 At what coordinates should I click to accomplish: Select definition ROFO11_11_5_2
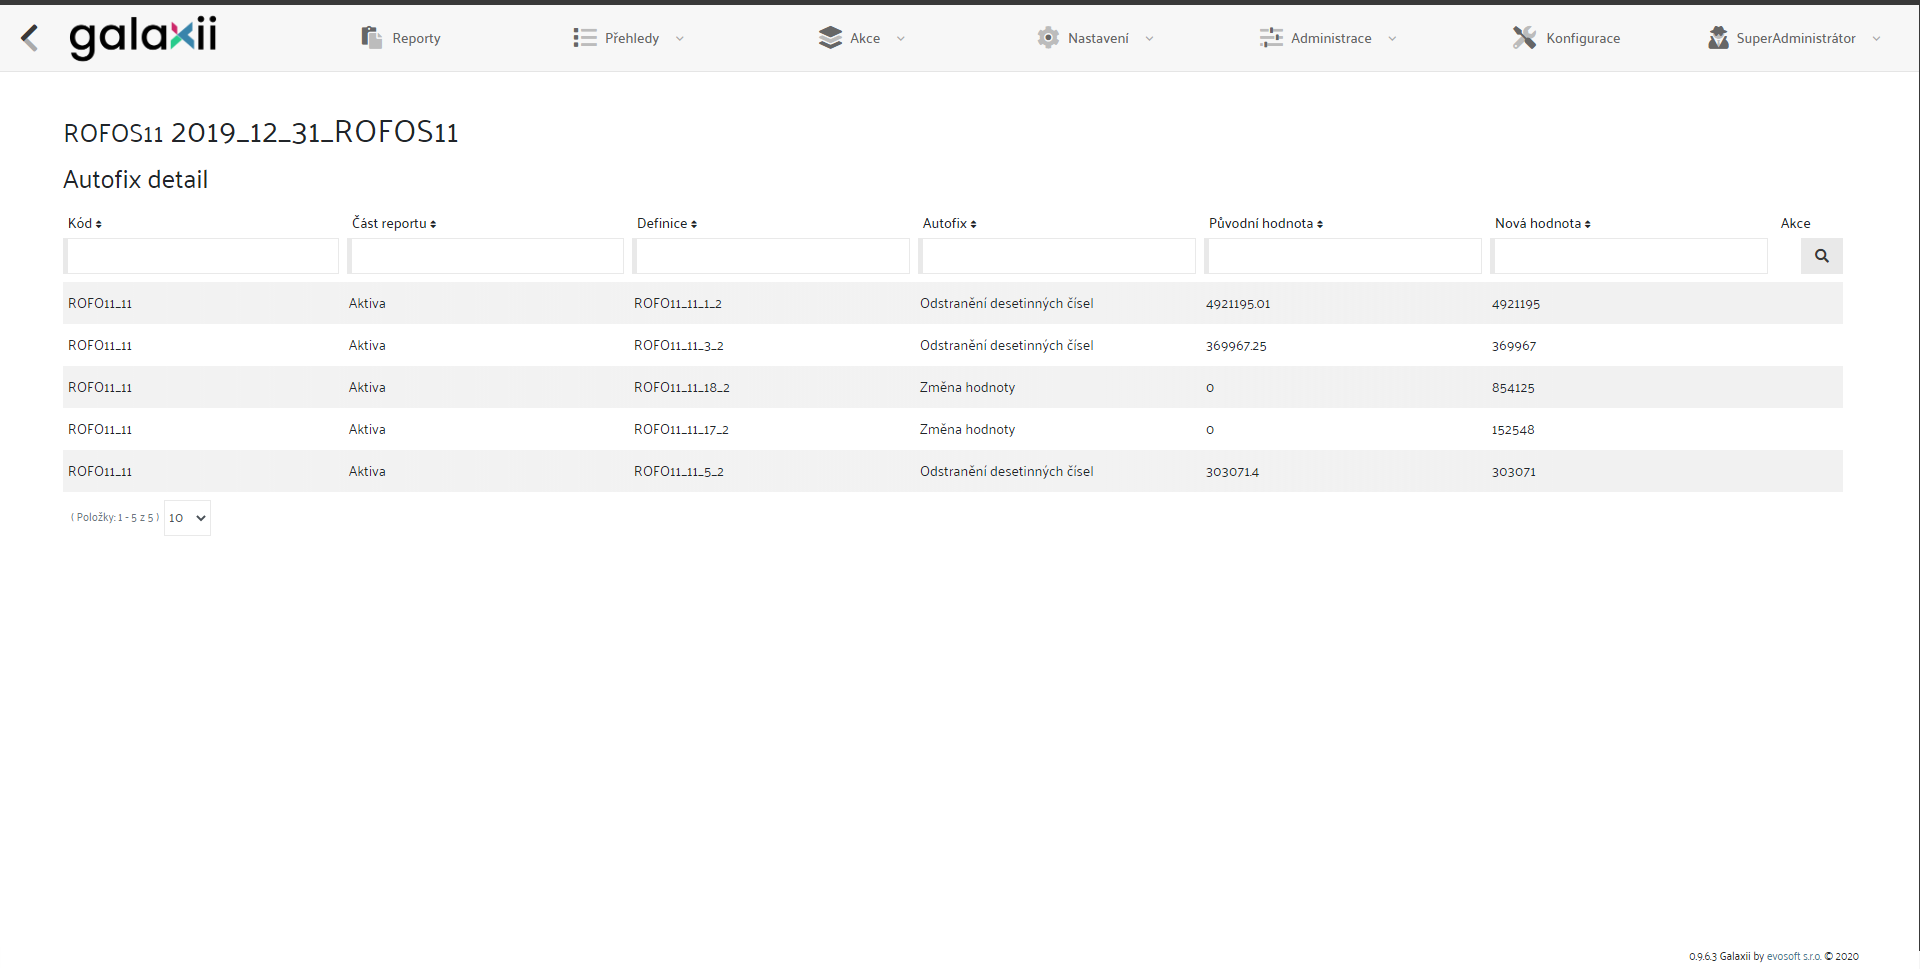coord(679,472)
